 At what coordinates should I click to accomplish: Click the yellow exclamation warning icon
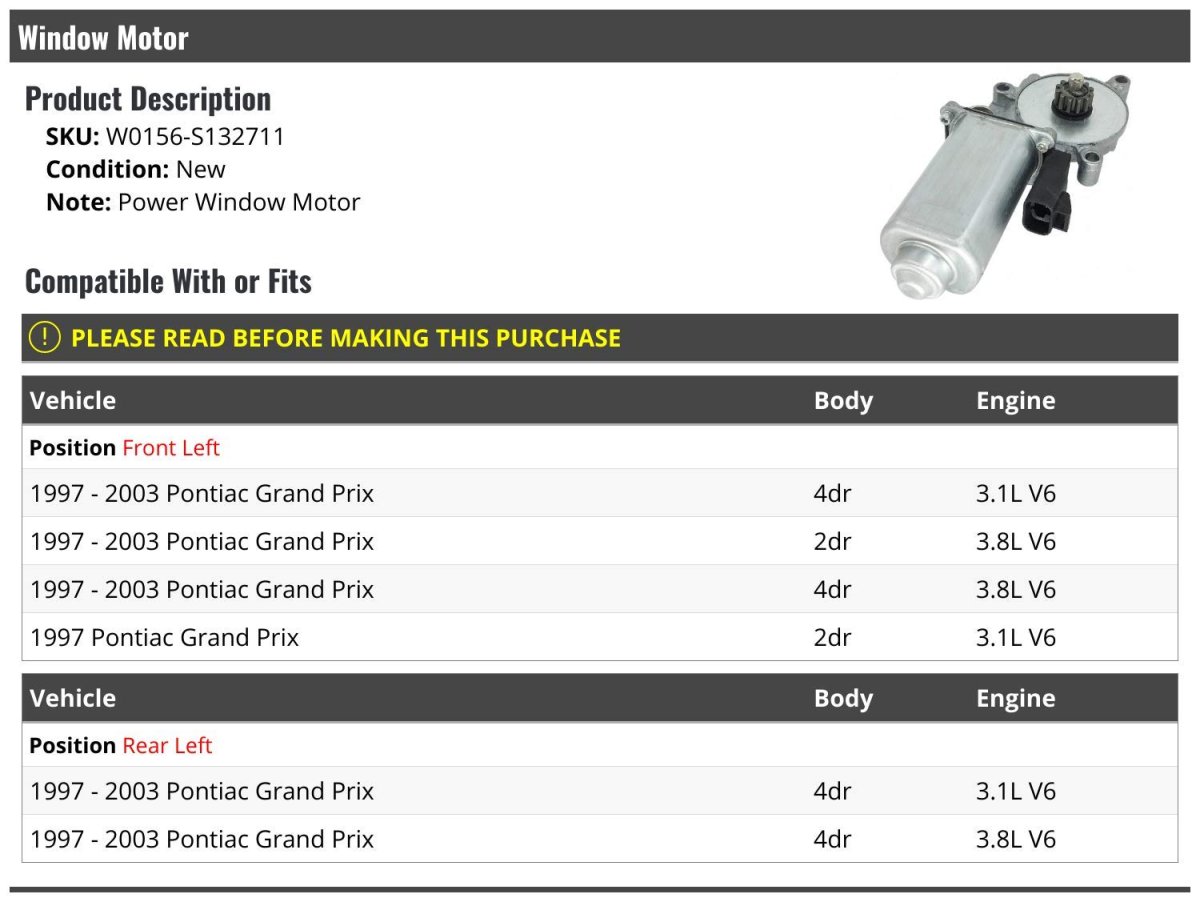[x=45, y=338]
